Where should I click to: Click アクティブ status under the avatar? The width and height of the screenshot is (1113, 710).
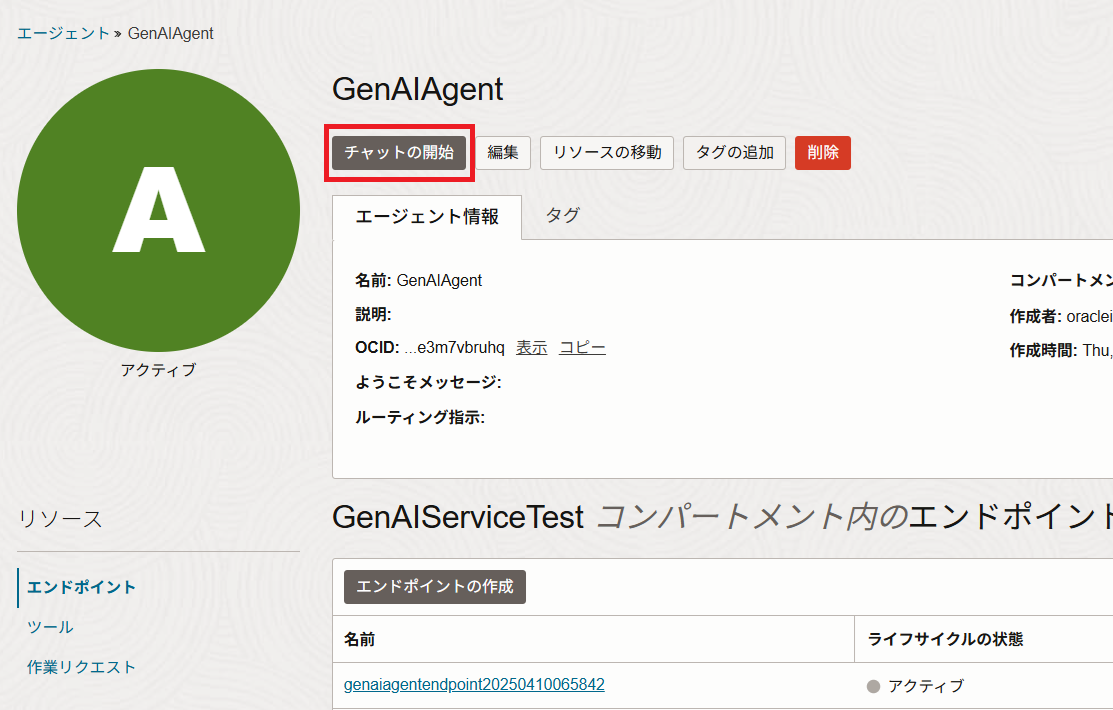pos(158,370)
